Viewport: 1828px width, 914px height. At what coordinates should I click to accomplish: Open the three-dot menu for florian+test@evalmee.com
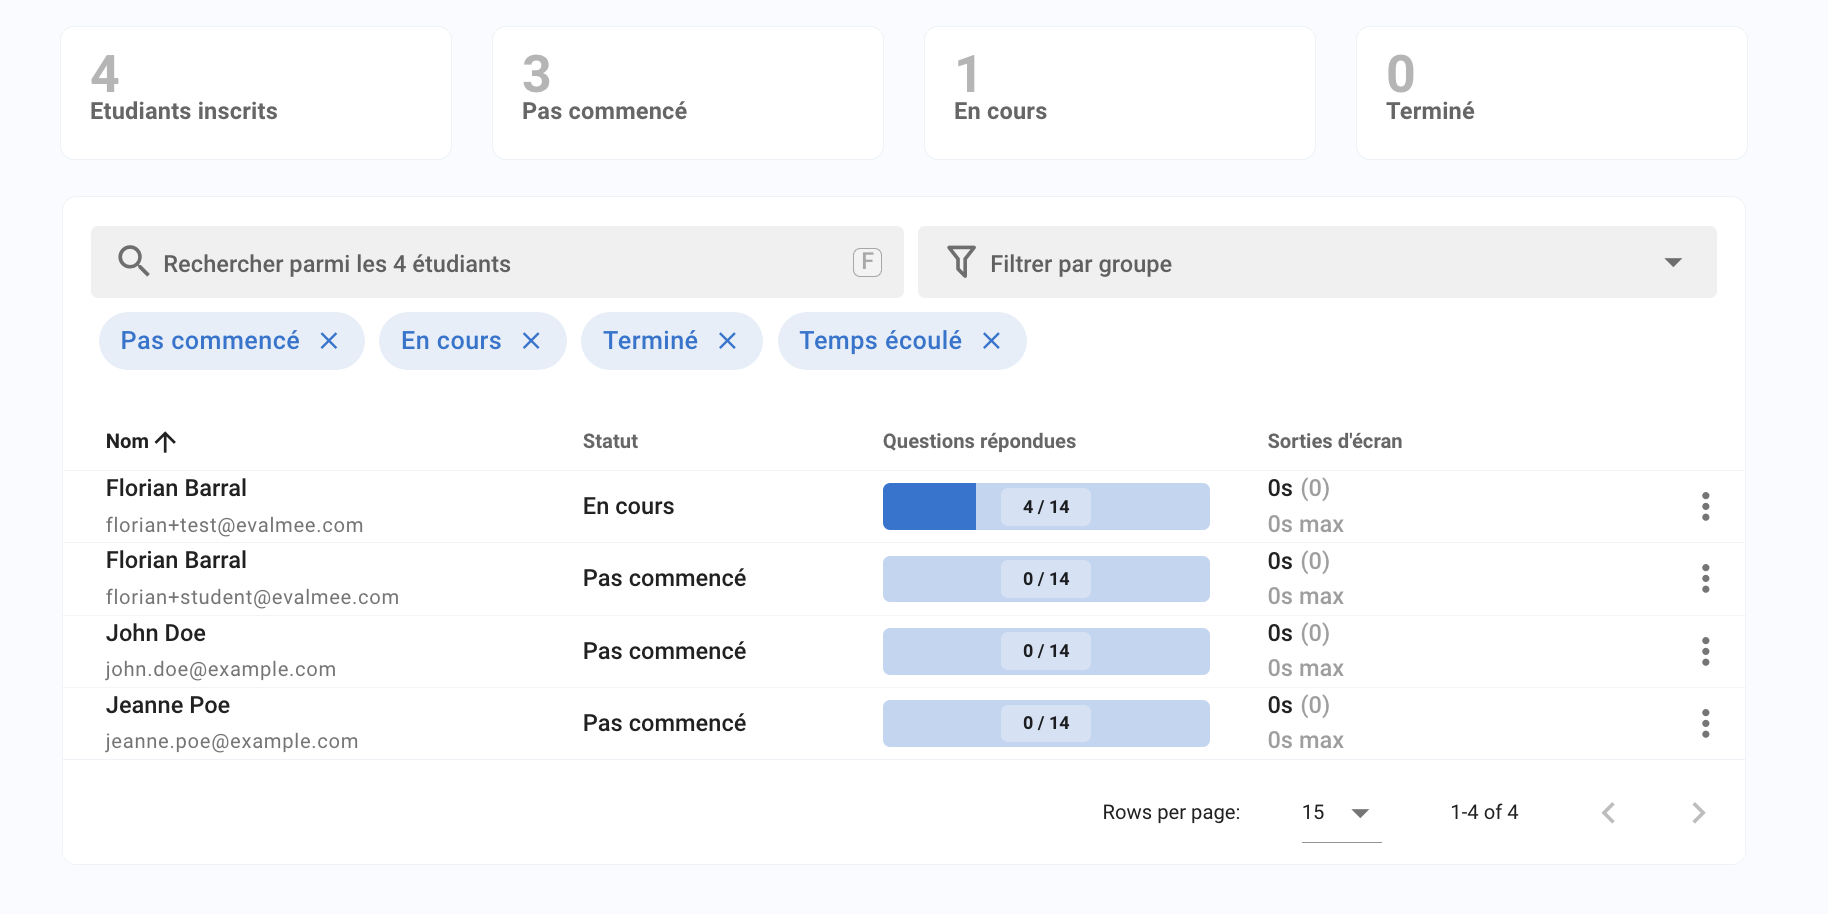tap(1705, 507)
